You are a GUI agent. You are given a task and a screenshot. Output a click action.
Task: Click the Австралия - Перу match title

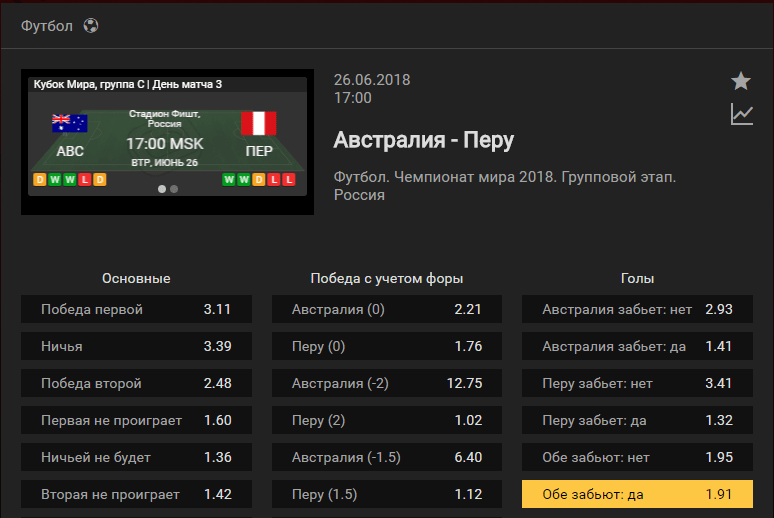424,140
